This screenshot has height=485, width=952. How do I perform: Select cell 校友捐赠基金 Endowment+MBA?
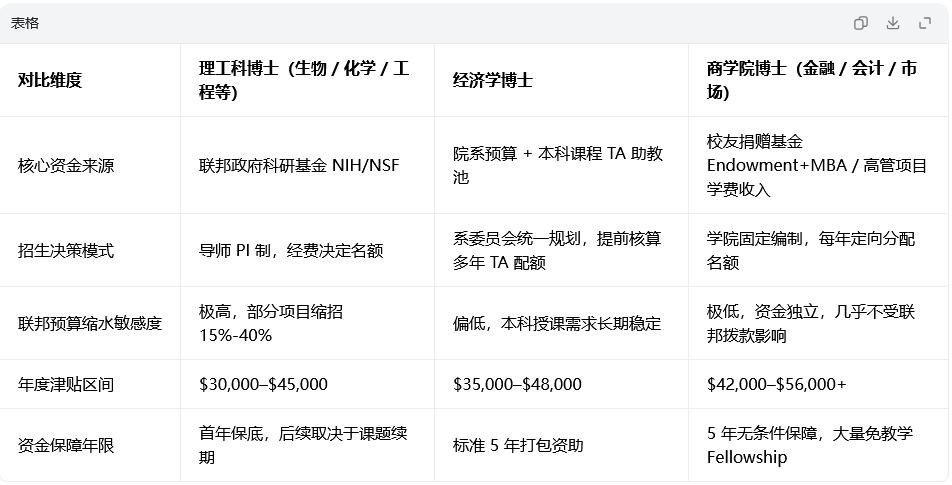click(817, 165)
